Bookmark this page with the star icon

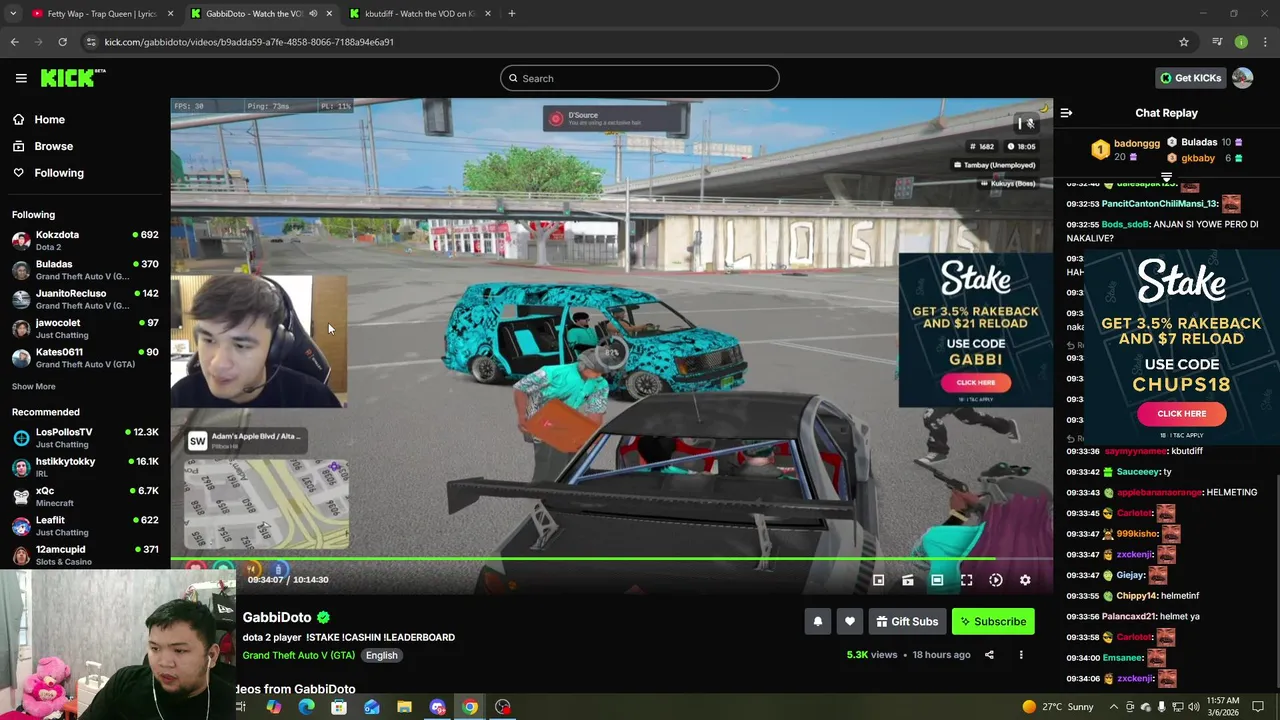coord(1183,42)
